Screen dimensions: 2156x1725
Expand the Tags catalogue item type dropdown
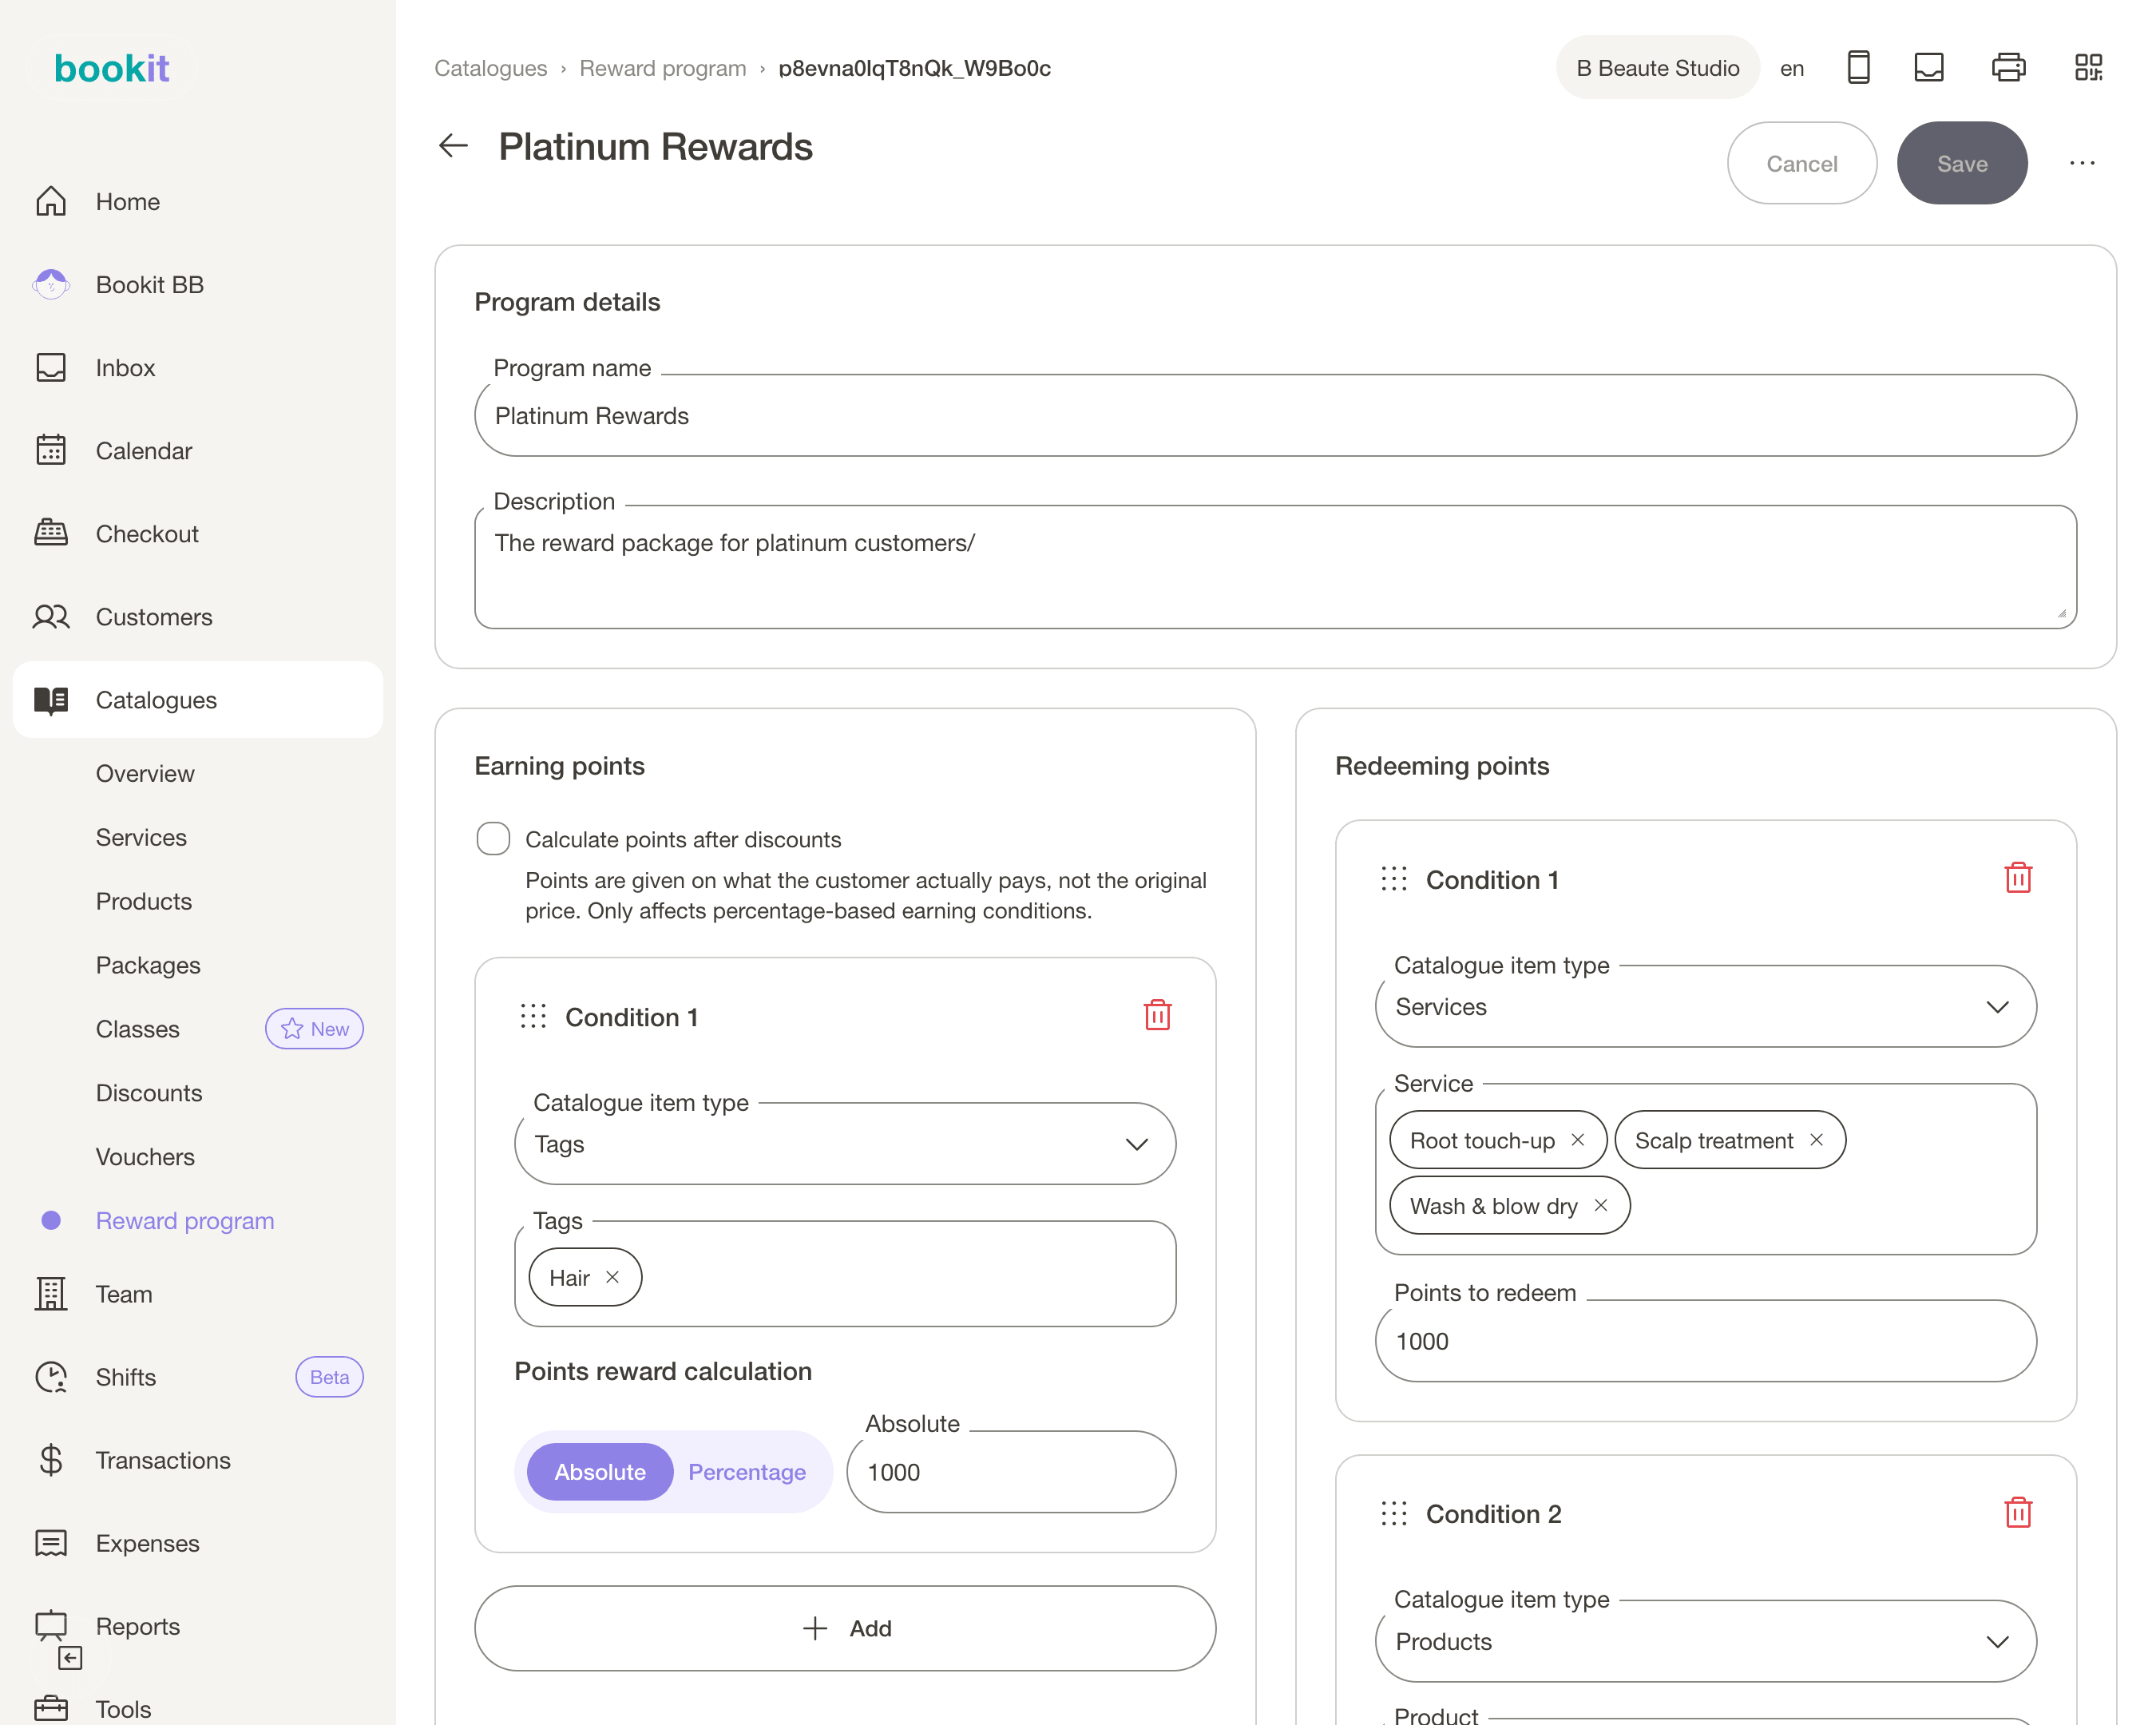tap(845, 1143)
